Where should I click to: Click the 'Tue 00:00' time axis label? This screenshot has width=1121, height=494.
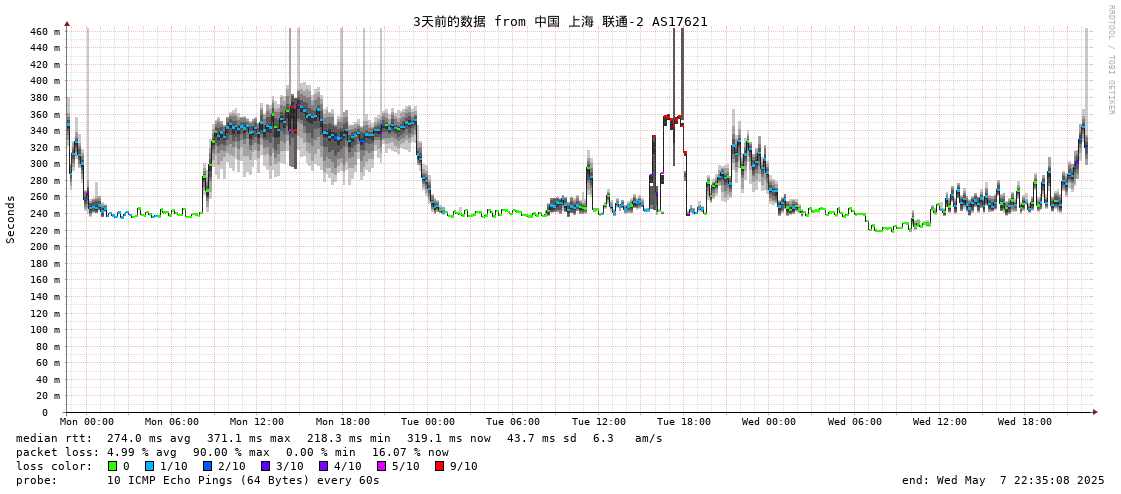coord(428,422)
